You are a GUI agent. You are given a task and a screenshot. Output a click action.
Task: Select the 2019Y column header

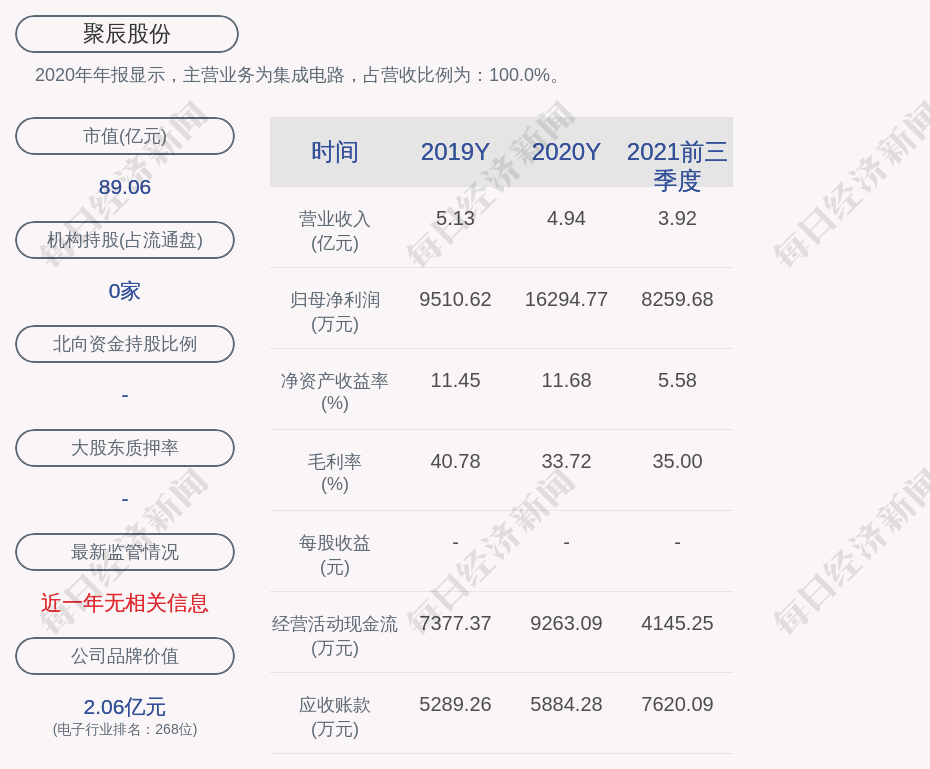tap(455, 152)
